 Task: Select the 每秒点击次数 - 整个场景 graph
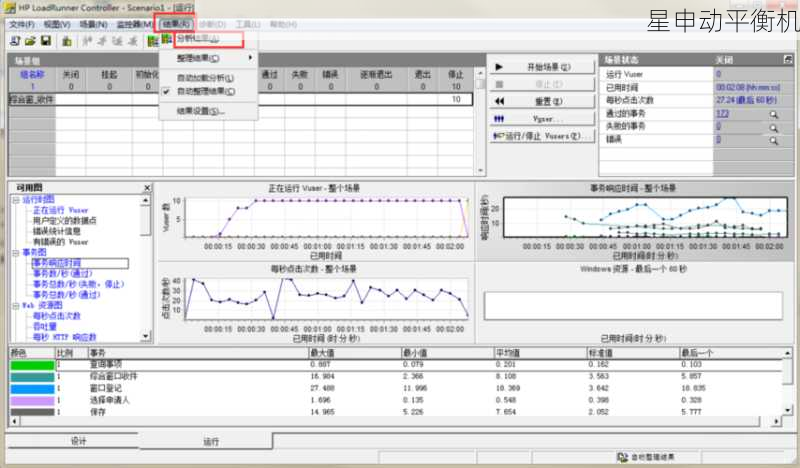point(316,303)
